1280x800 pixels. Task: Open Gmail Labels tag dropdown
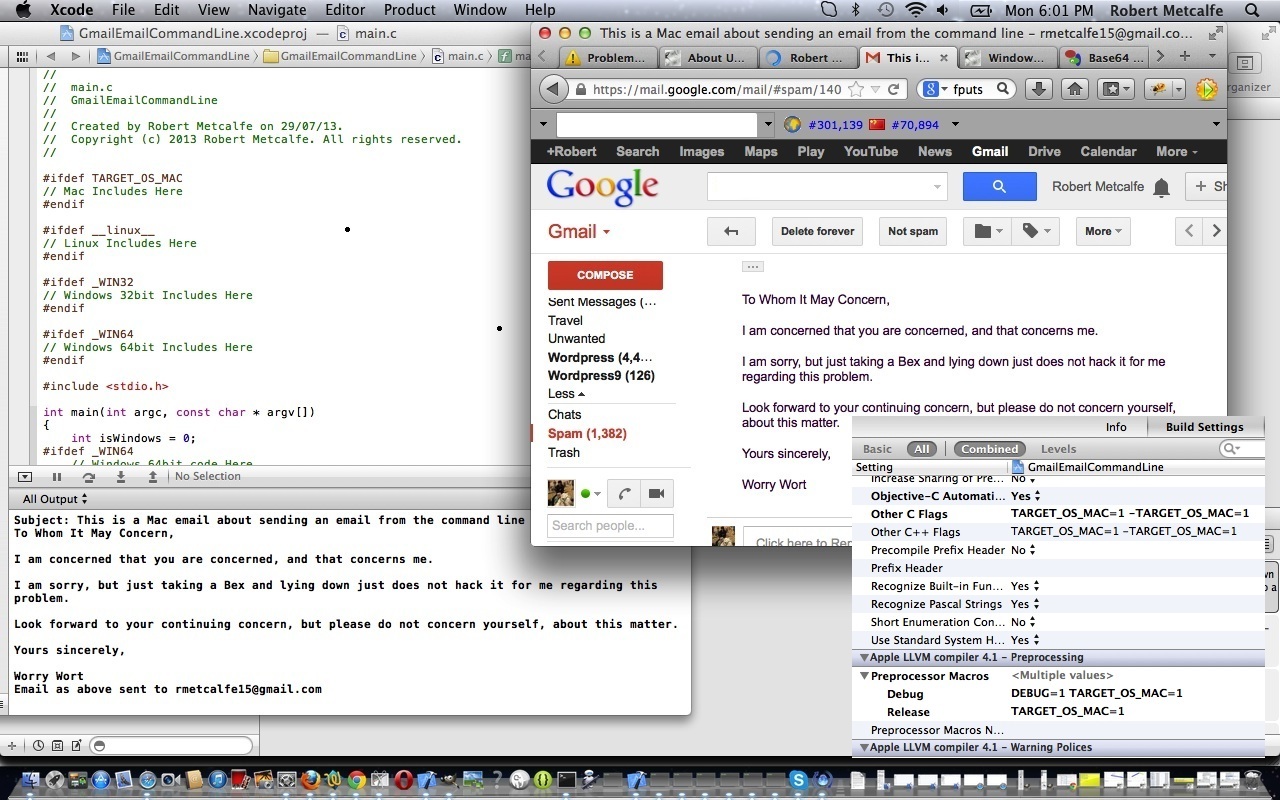1035,231
